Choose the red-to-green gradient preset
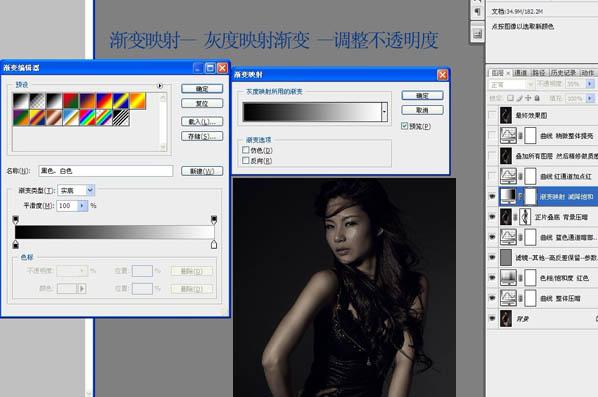 71,101
